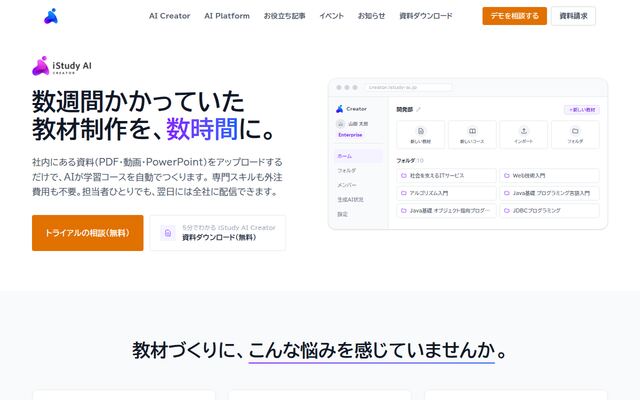The image size is (640, 400).
Task: Open the AI Platform menu item
Action: click(227, 16)
